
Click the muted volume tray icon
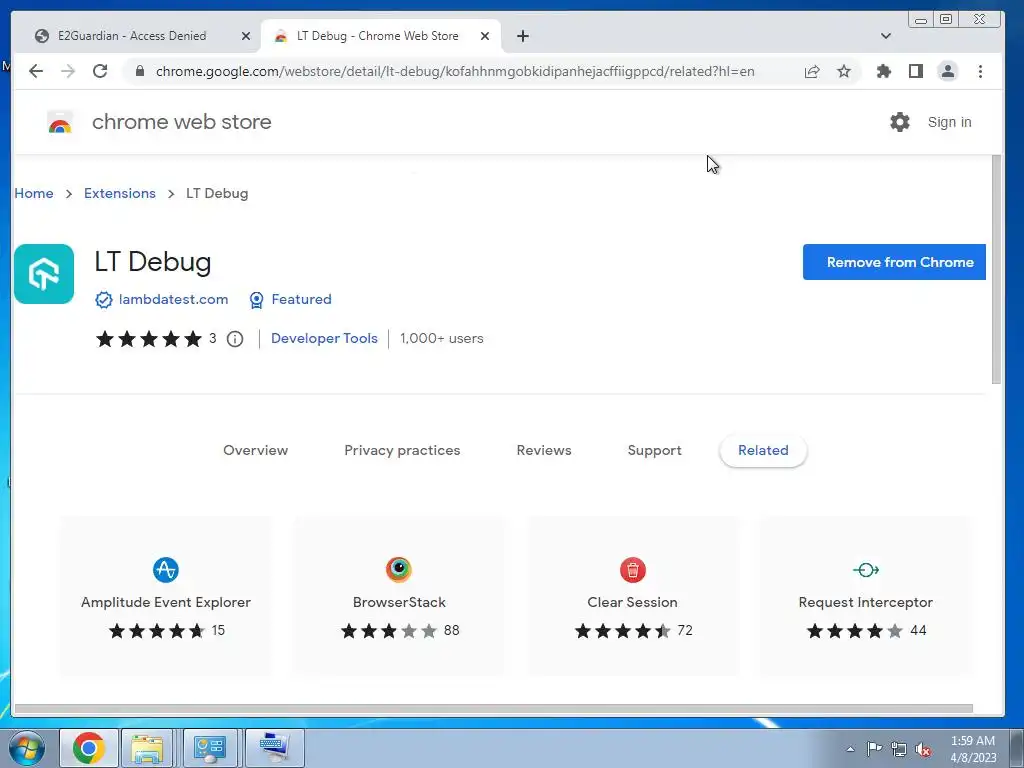tap(923, 750)
